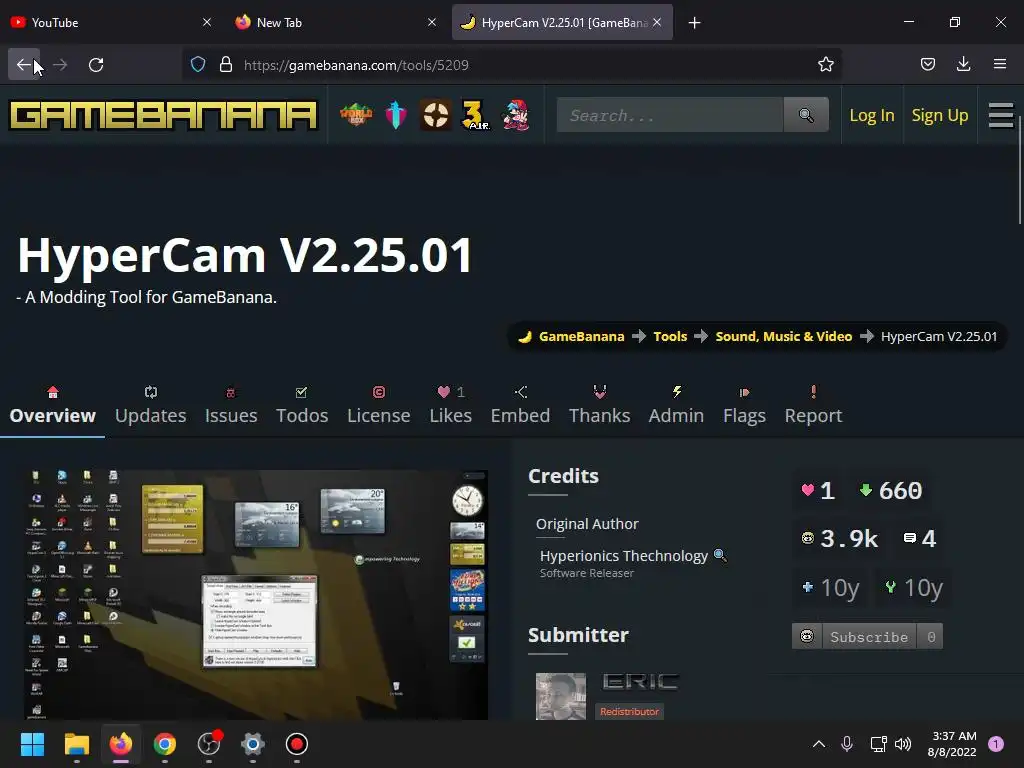This screenshot has width=1024, height=768.
Task: Click the Sign Up link
Action: pos(940,116)
